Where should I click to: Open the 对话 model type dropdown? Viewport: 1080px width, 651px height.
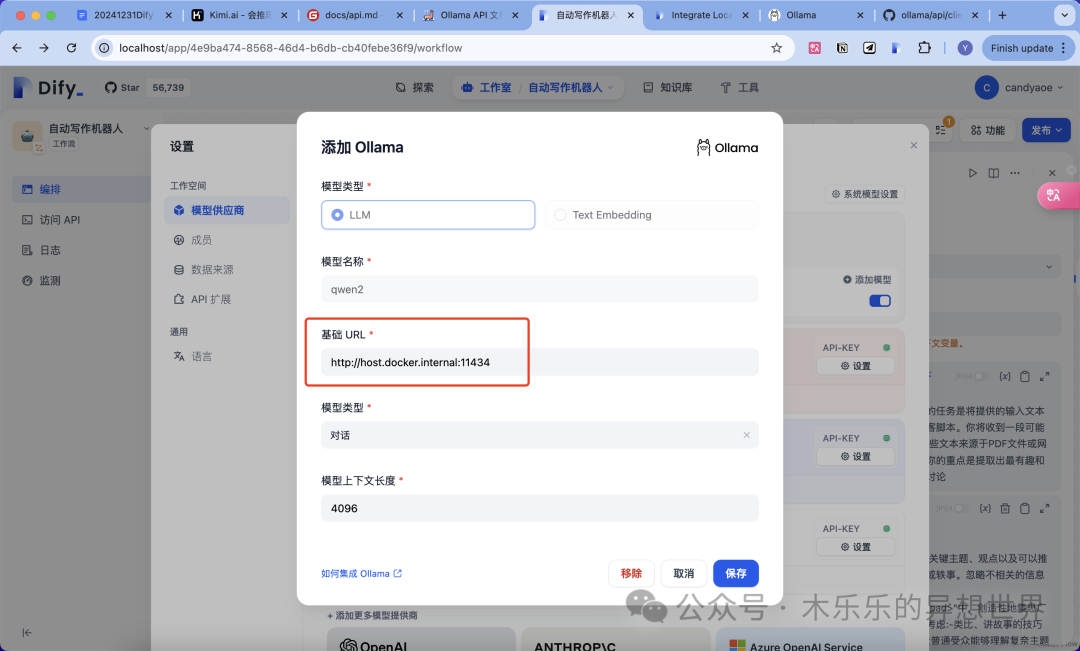pos(539,435)
